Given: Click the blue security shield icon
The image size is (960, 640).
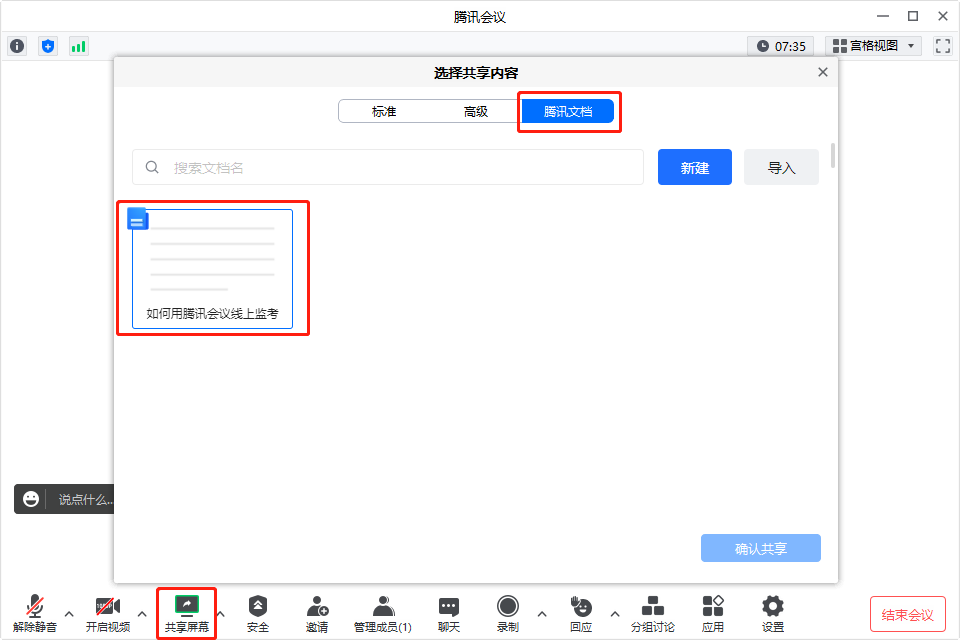Looking at the screenshot, I should click(48, 46).
